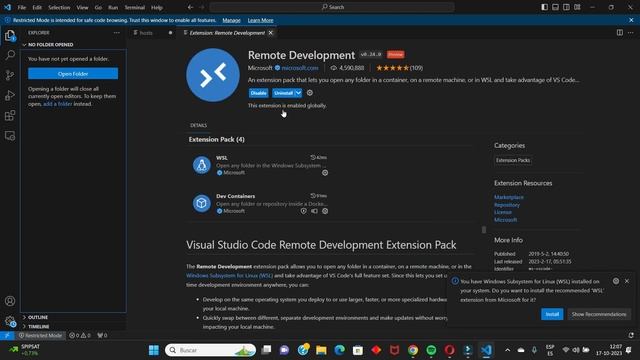Toggle panel layout icon in title bar
640x360 pixels.
(556, 7)
